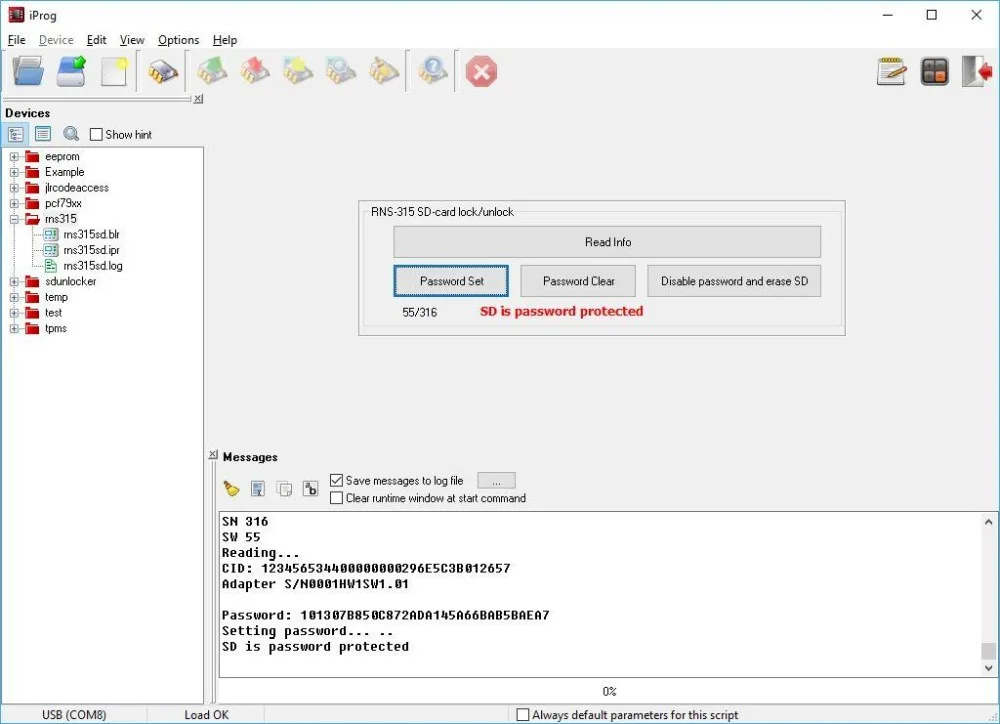Enable the Show hint checkbox

point(96,135)
